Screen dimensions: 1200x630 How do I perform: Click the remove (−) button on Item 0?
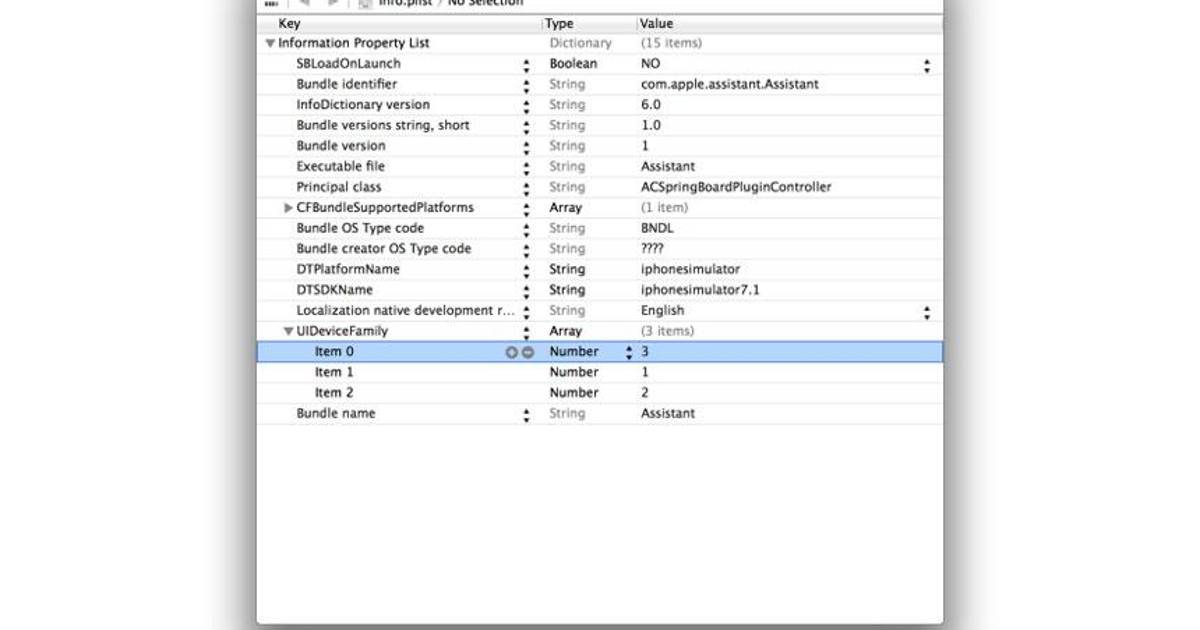click(527, 352)
